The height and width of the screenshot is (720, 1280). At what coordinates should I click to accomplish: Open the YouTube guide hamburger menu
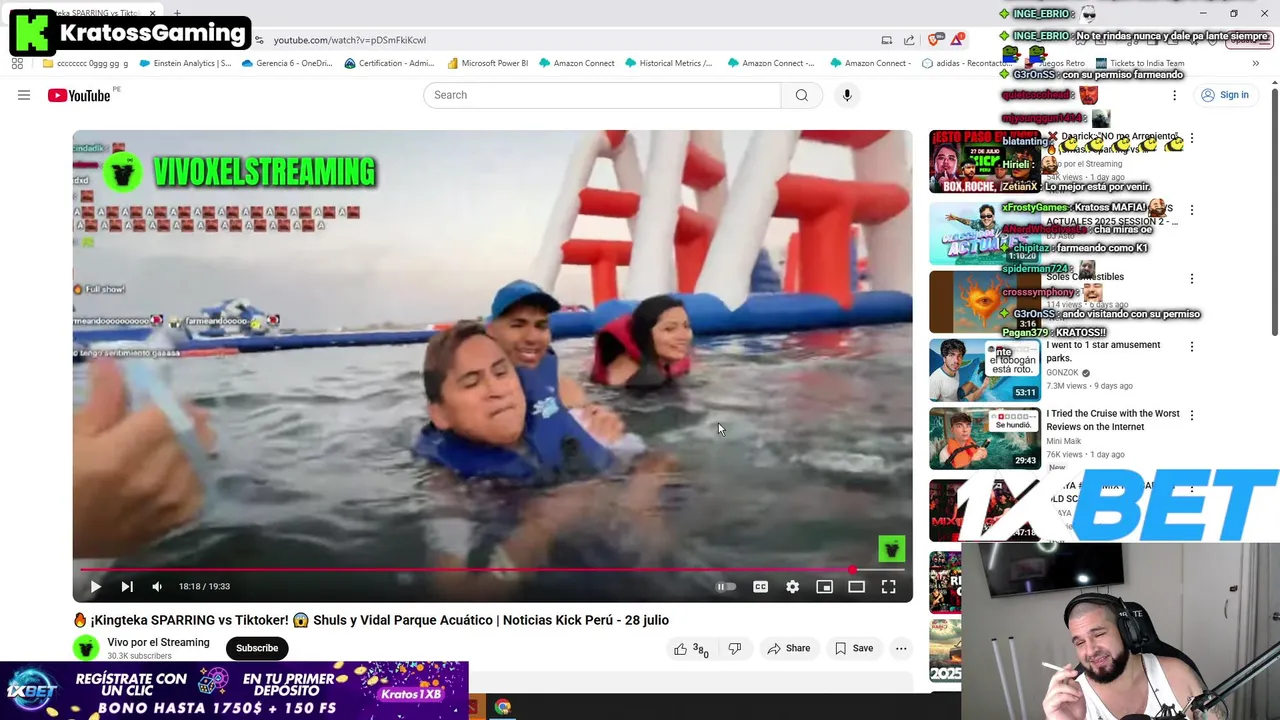[24, 95]
